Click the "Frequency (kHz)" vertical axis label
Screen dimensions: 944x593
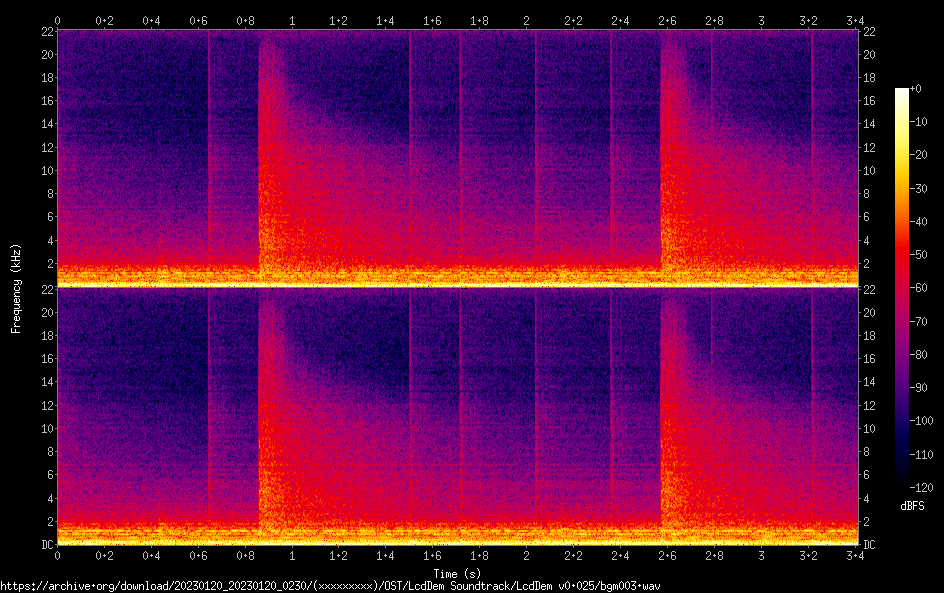[x=15, y=288]
